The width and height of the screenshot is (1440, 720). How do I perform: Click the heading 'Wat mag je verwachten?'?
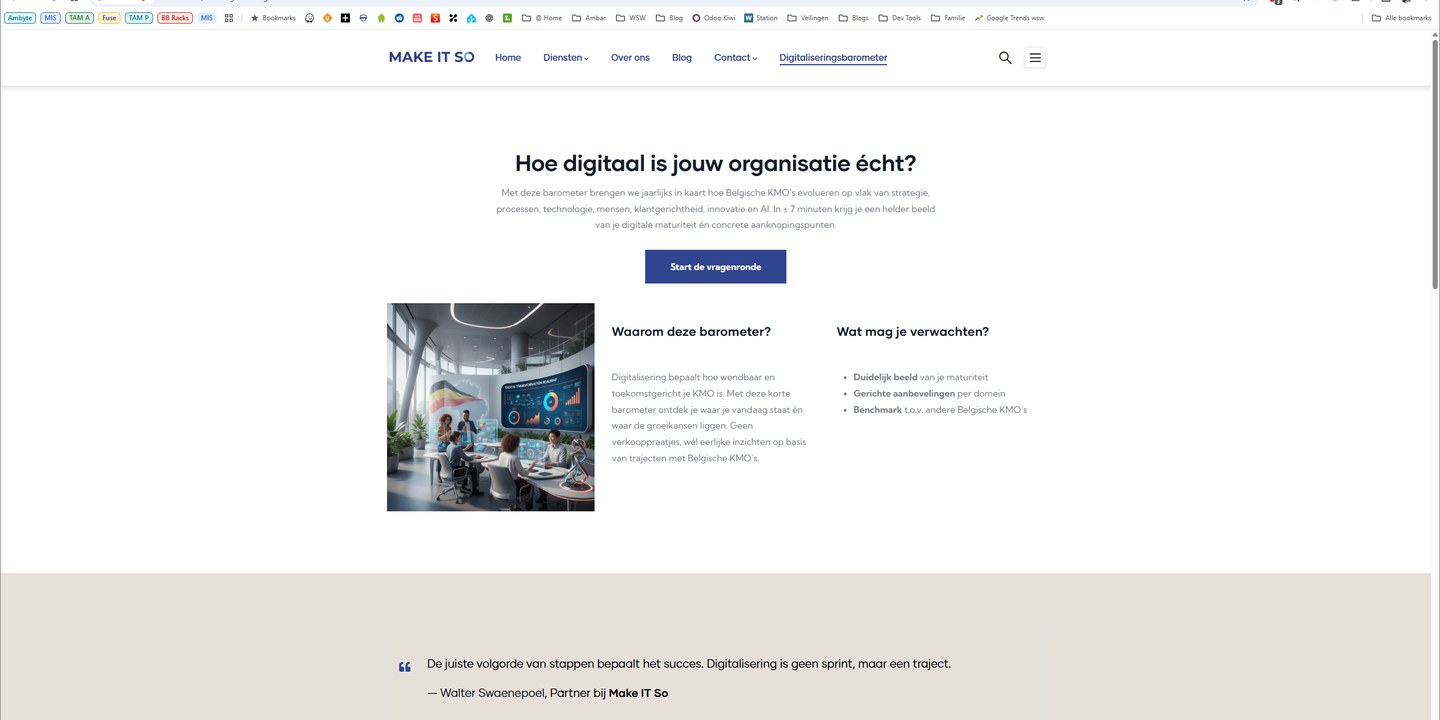click(x=912, y=332)
